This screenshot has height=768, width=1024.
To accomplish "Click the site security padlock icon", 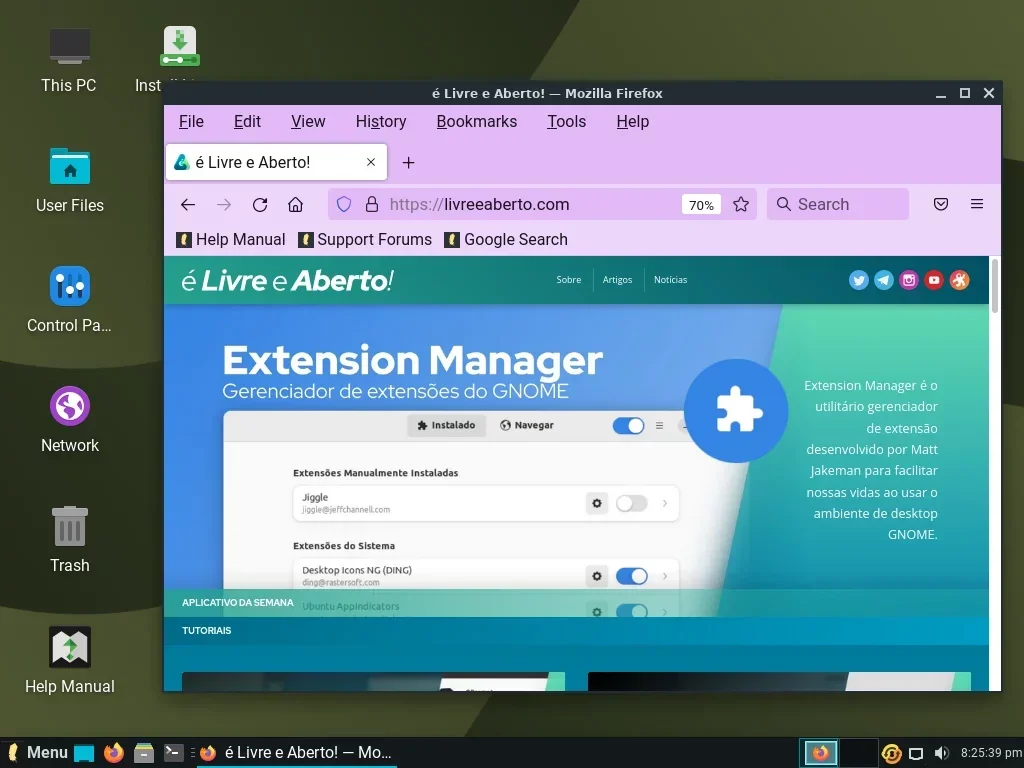I will tap(372, 204).
